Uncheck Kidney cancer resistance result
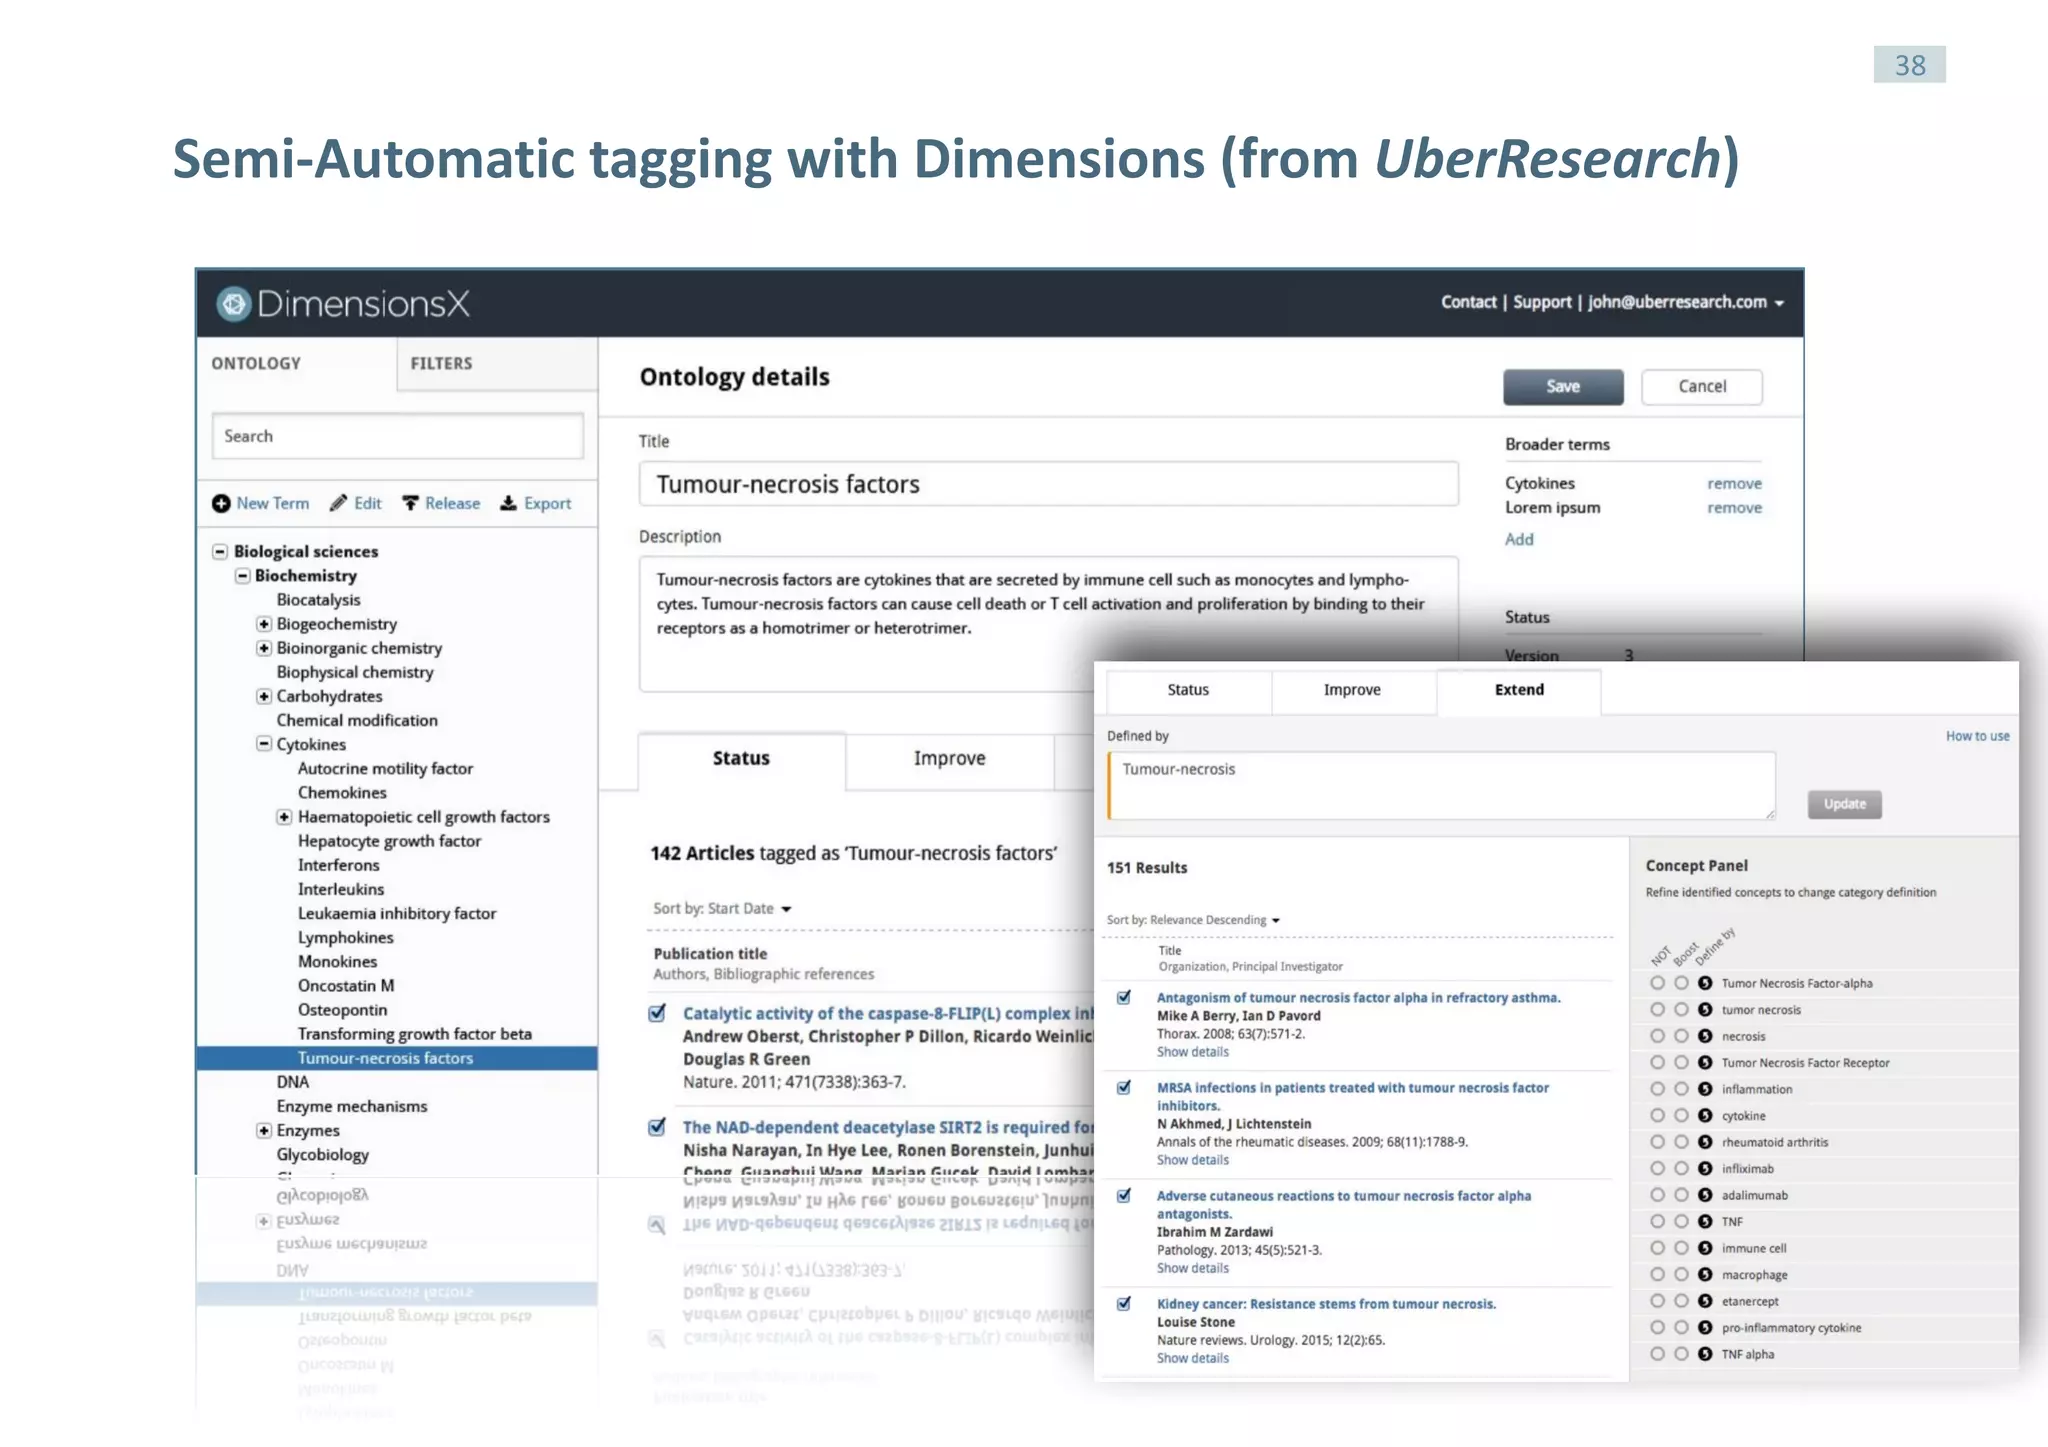The height and width of the screenshot is (1447, 2048). pyautogui.click(x=1124, y=1303)
